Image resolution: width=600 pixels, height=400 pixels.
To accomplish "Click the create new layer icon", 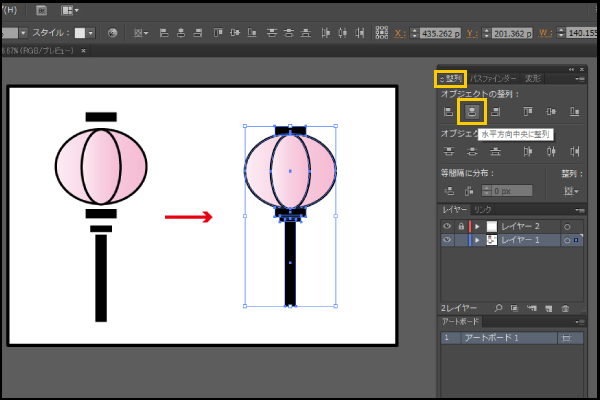I will pos(547,308).
